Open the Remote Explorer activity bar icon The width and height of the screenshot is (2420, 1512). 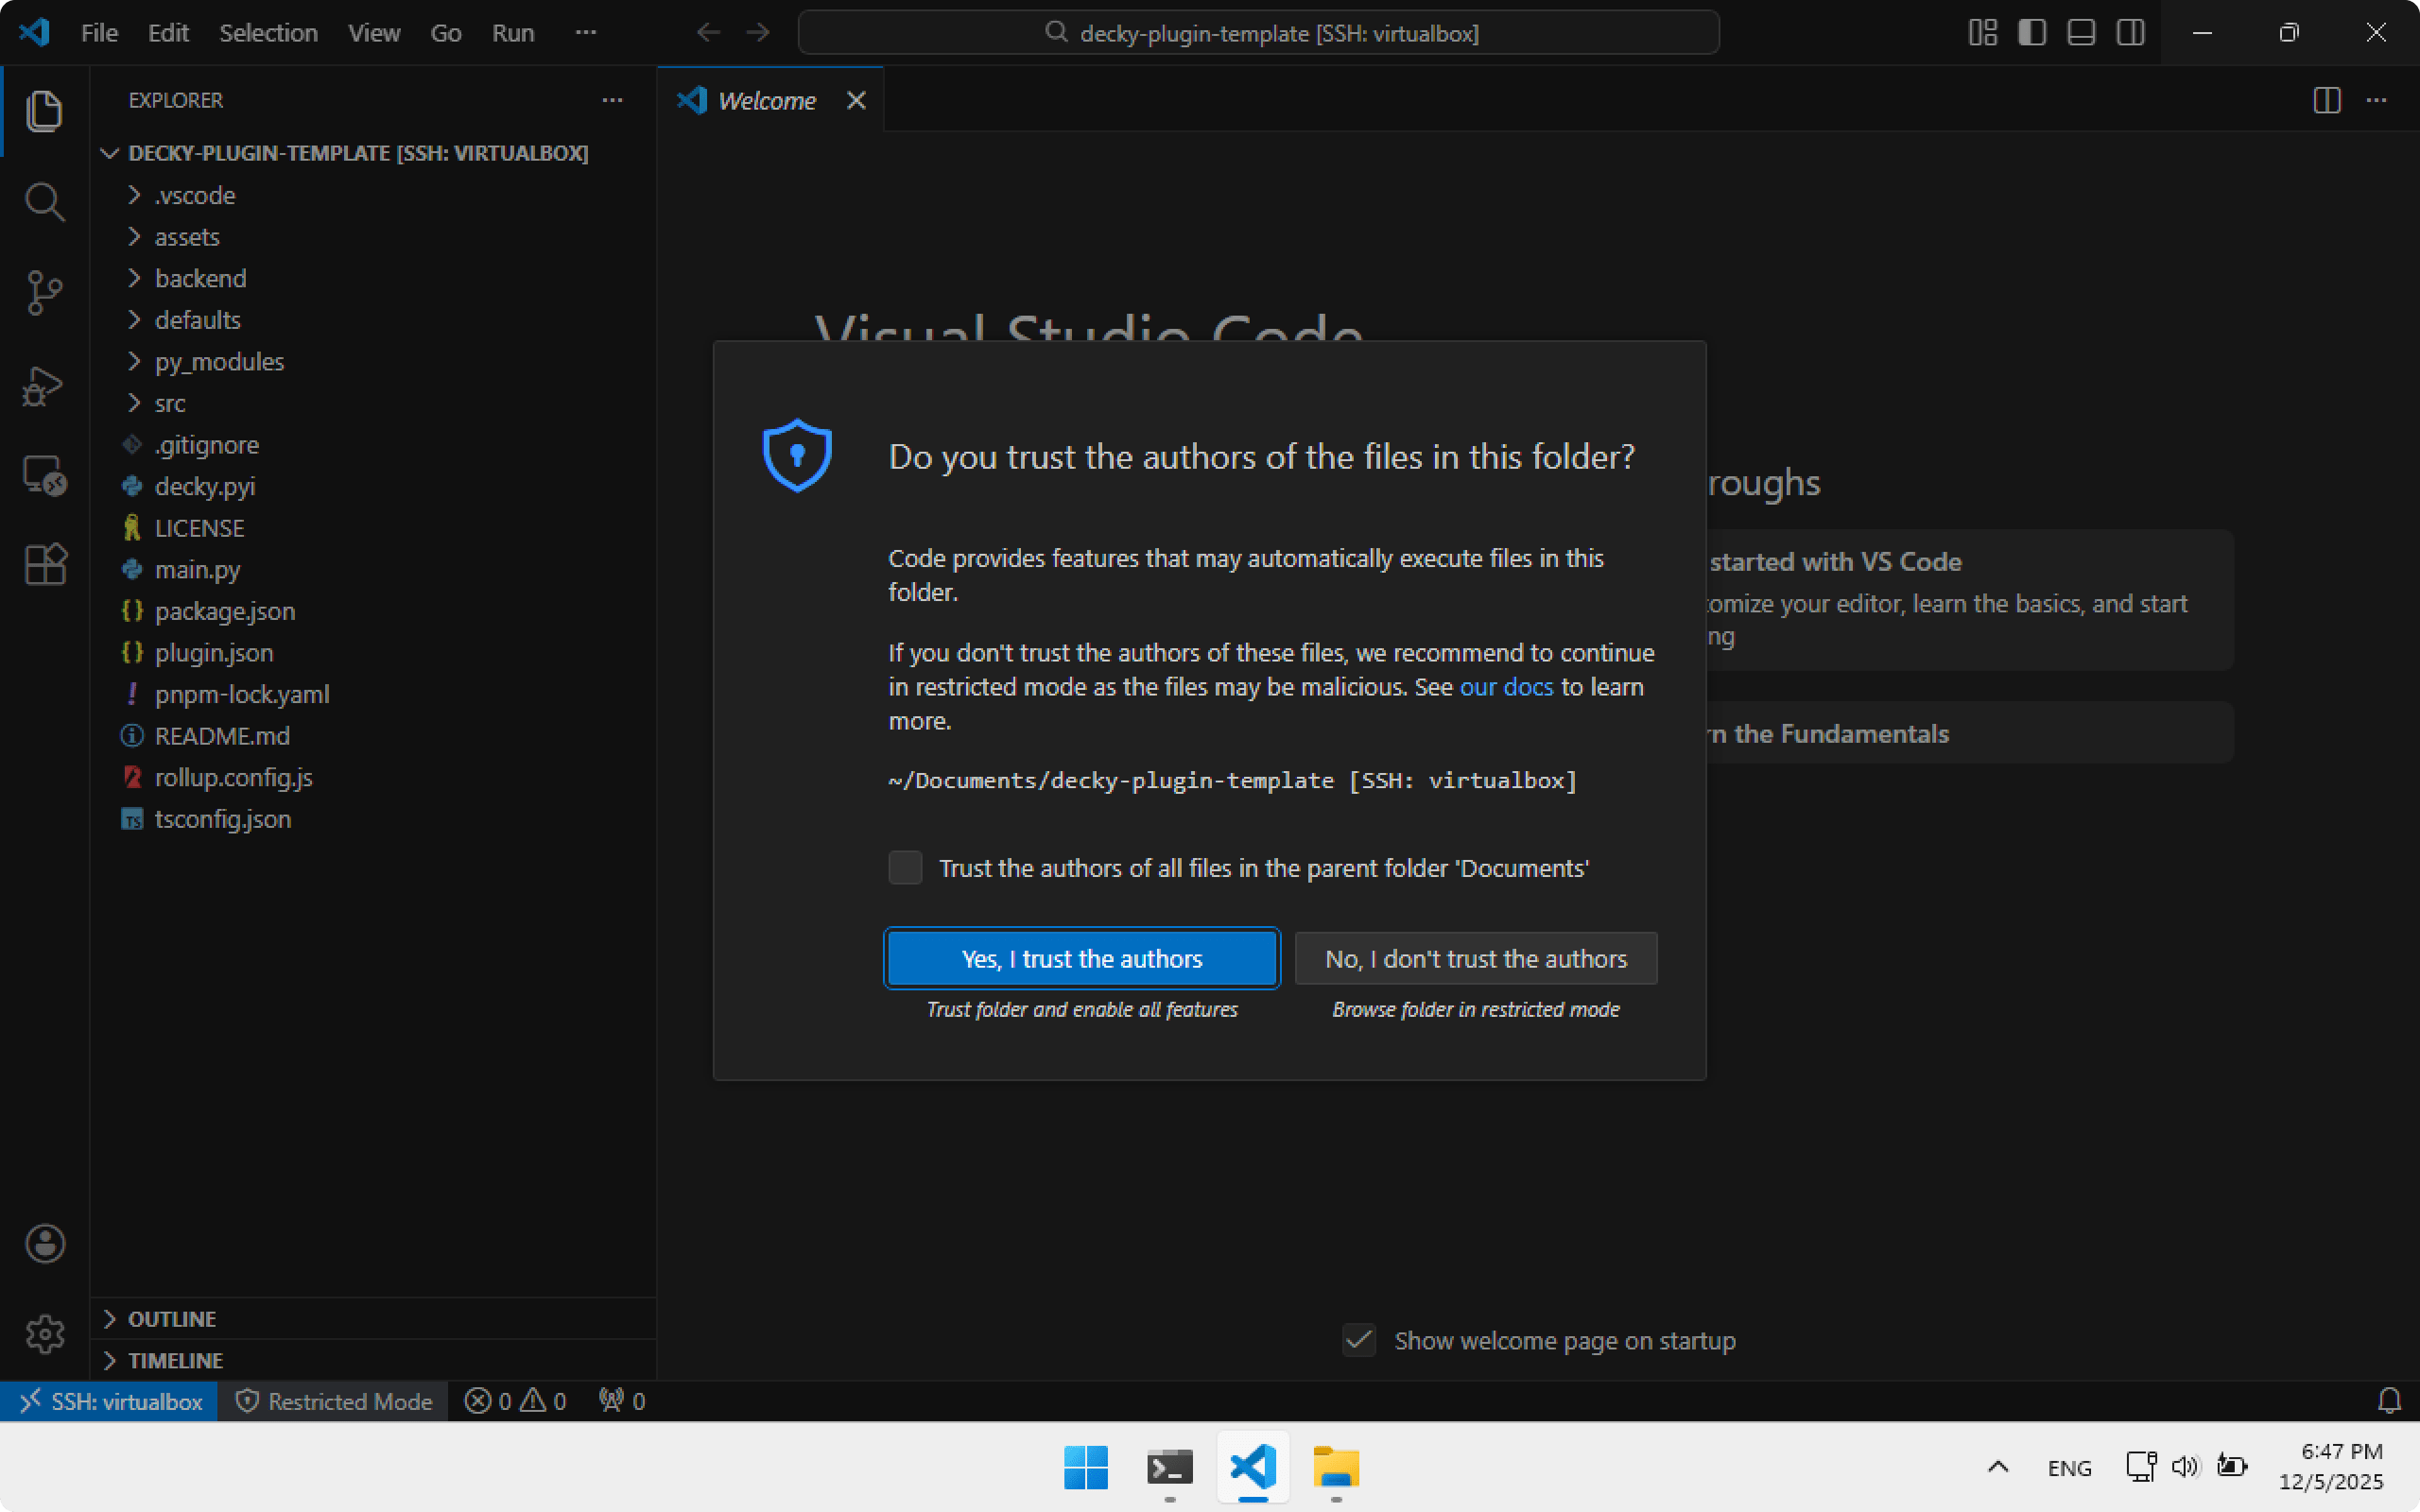pyautogui.click(x=44, y=476)
